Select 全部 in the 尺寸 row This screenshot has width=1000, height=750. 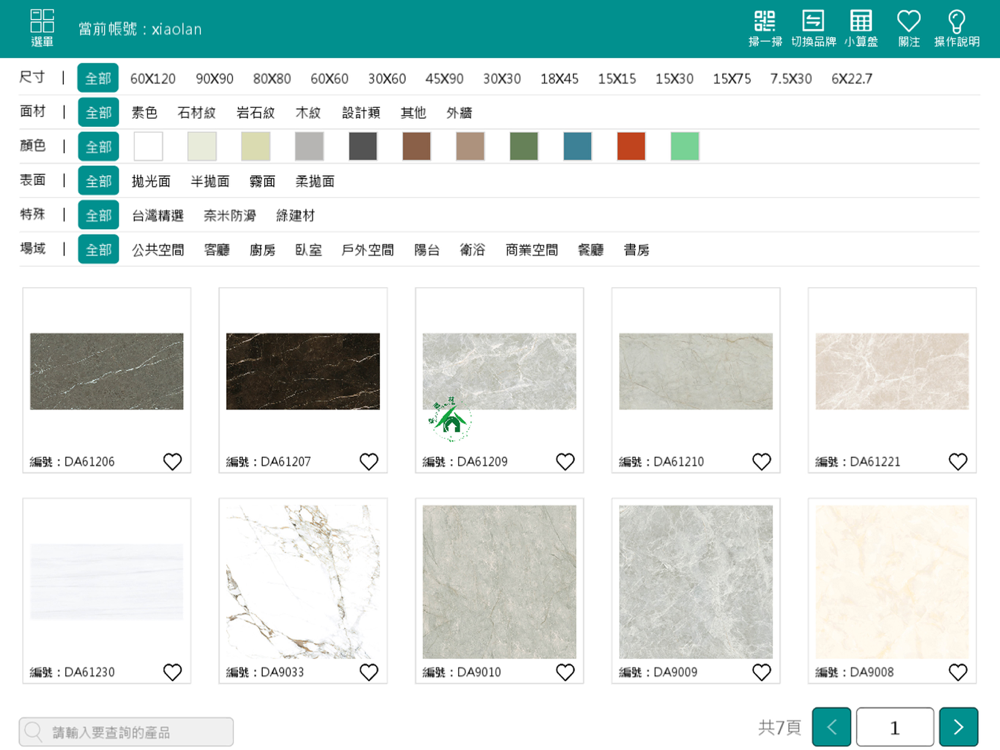[98, 78]
